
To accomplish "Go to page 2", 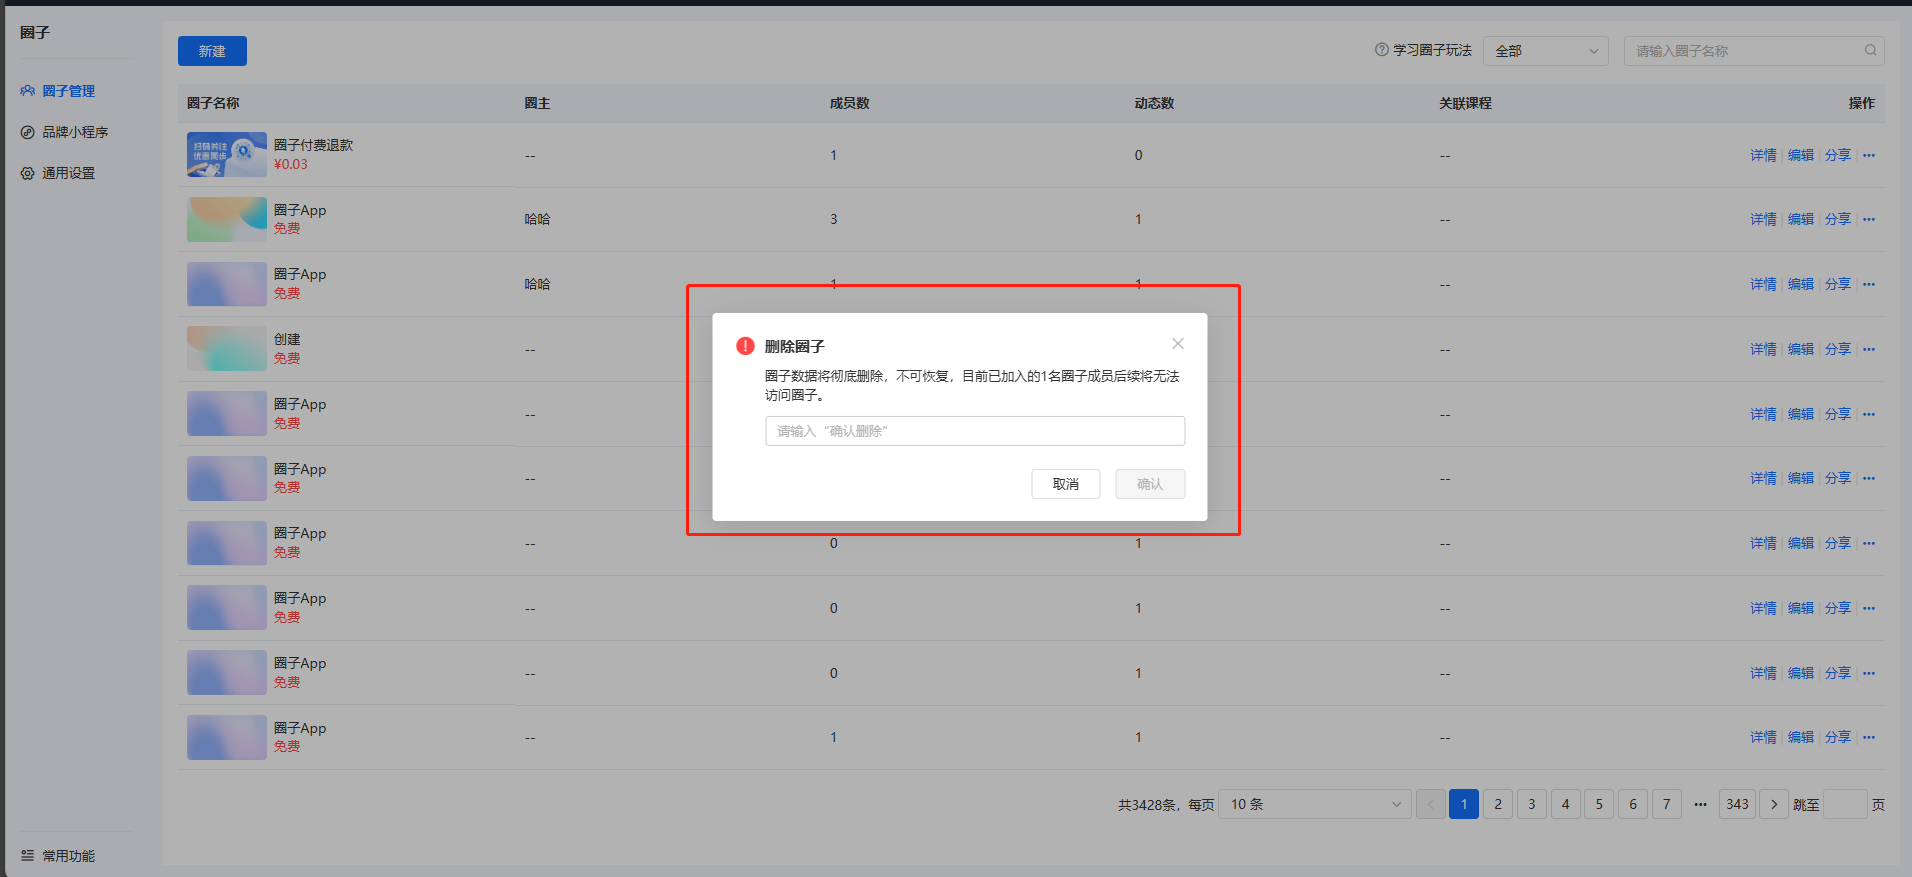I will 1498,804.
